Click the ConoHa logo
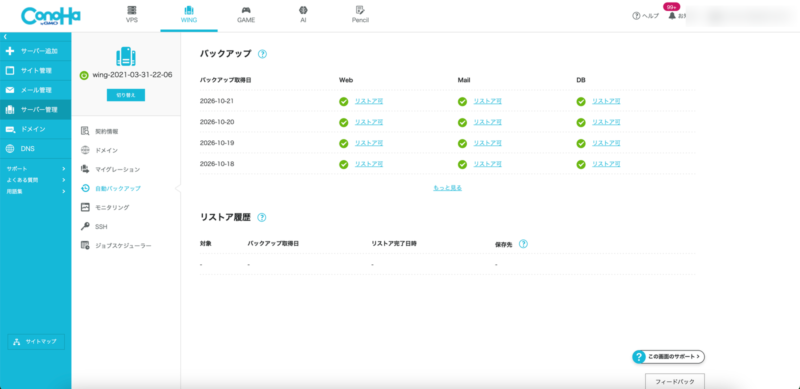The image size is (800, 389). pos(51,16)
